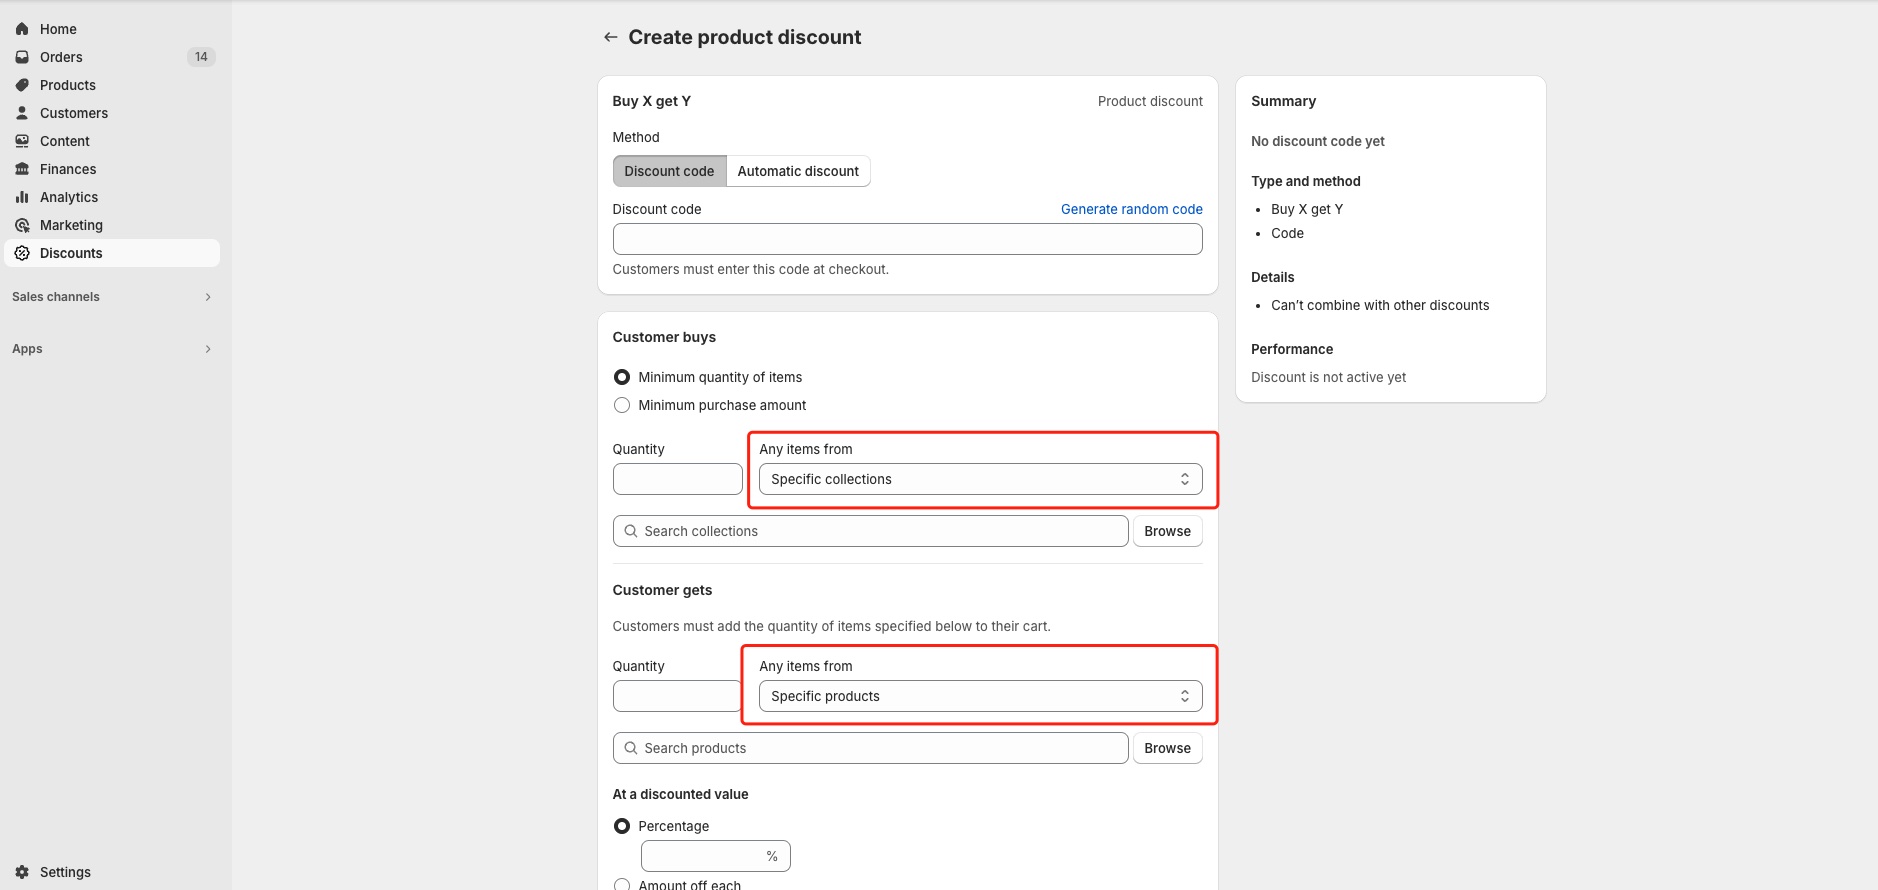Open the Specific collections dropdown

[980, 479]
